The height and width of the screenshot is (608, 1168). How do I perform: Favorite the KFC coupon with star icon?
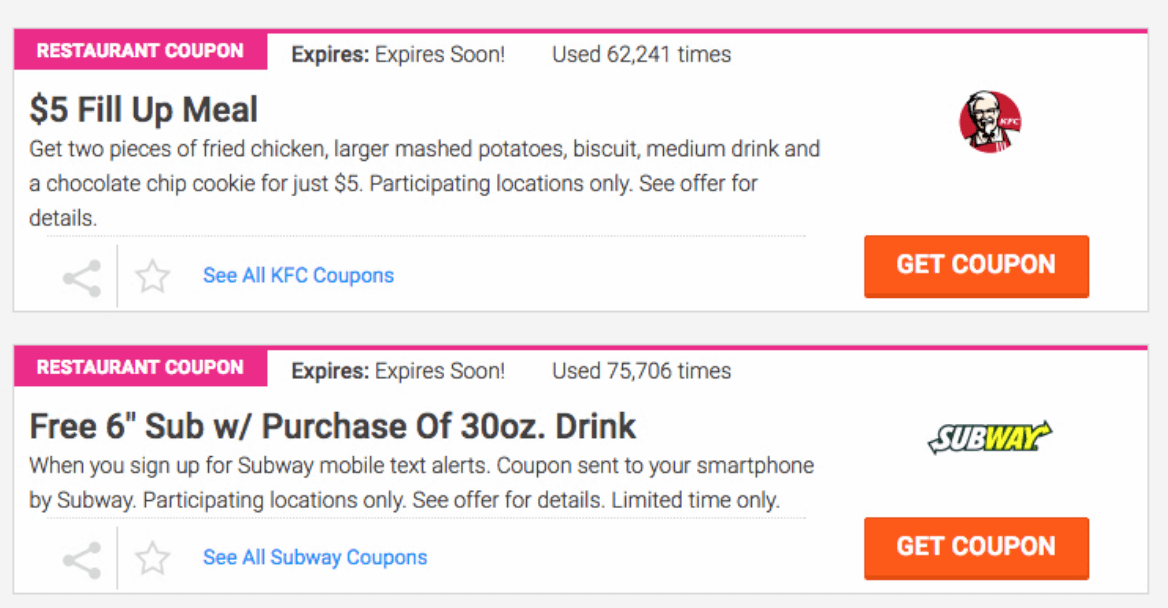153,276
